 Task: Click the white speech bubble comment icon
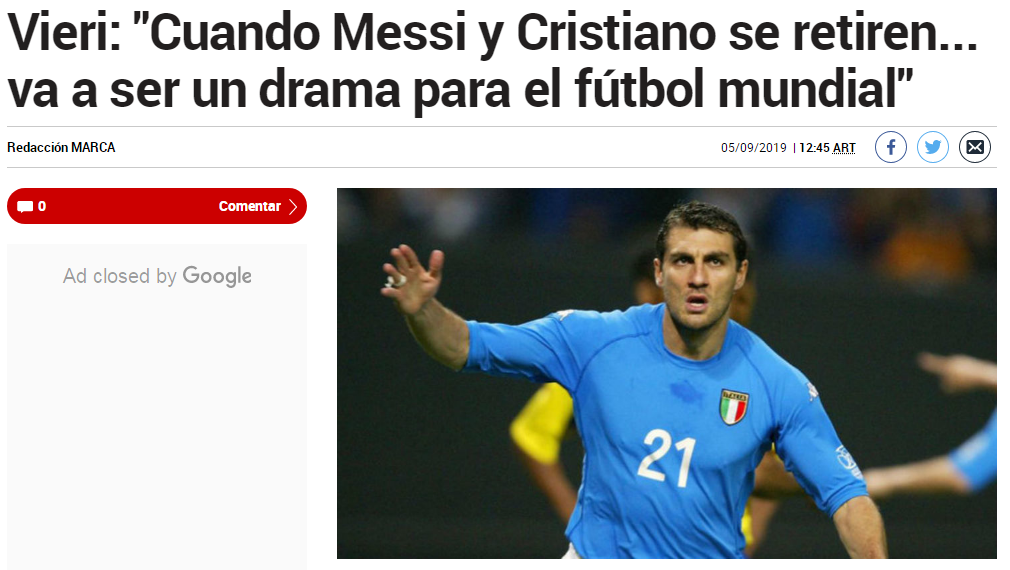(25, 207)
